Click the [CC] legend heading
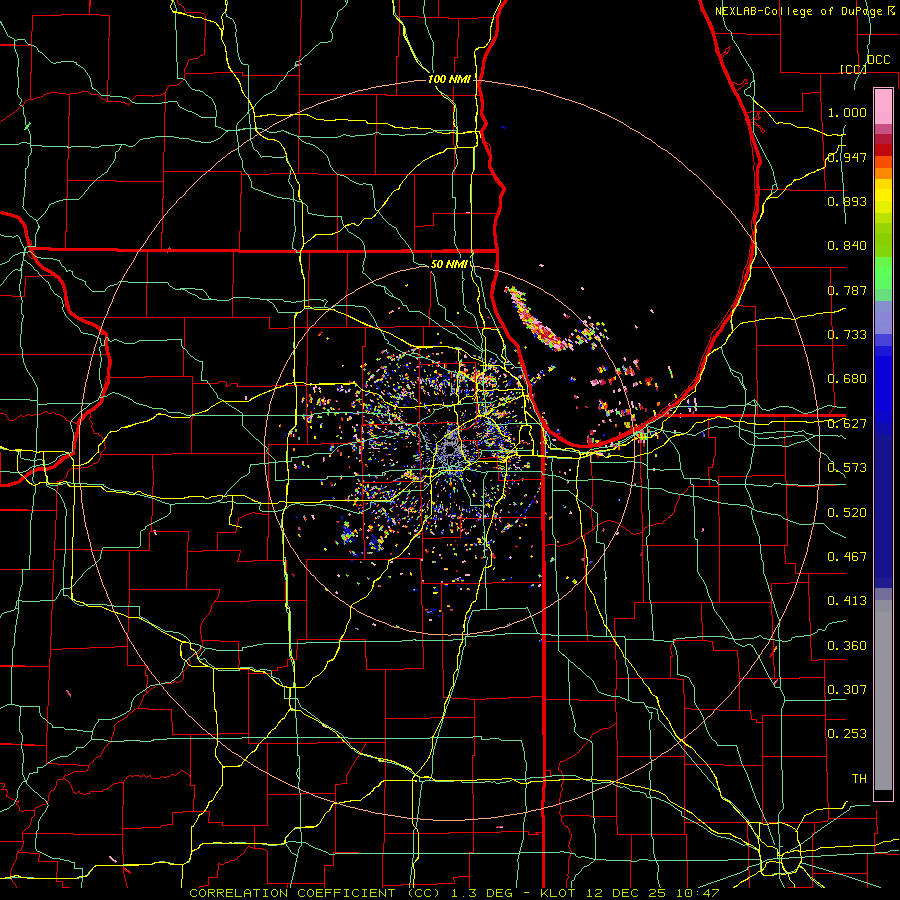The height and width of the screenshot is (900, 900). coord(853,69)
